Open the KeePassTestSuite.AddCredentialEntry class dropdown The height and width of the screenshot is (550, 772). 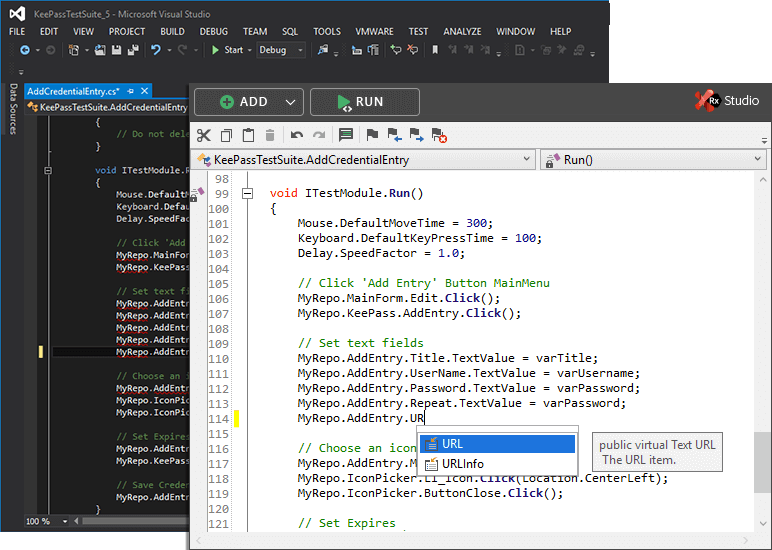(x=363, y=160)
